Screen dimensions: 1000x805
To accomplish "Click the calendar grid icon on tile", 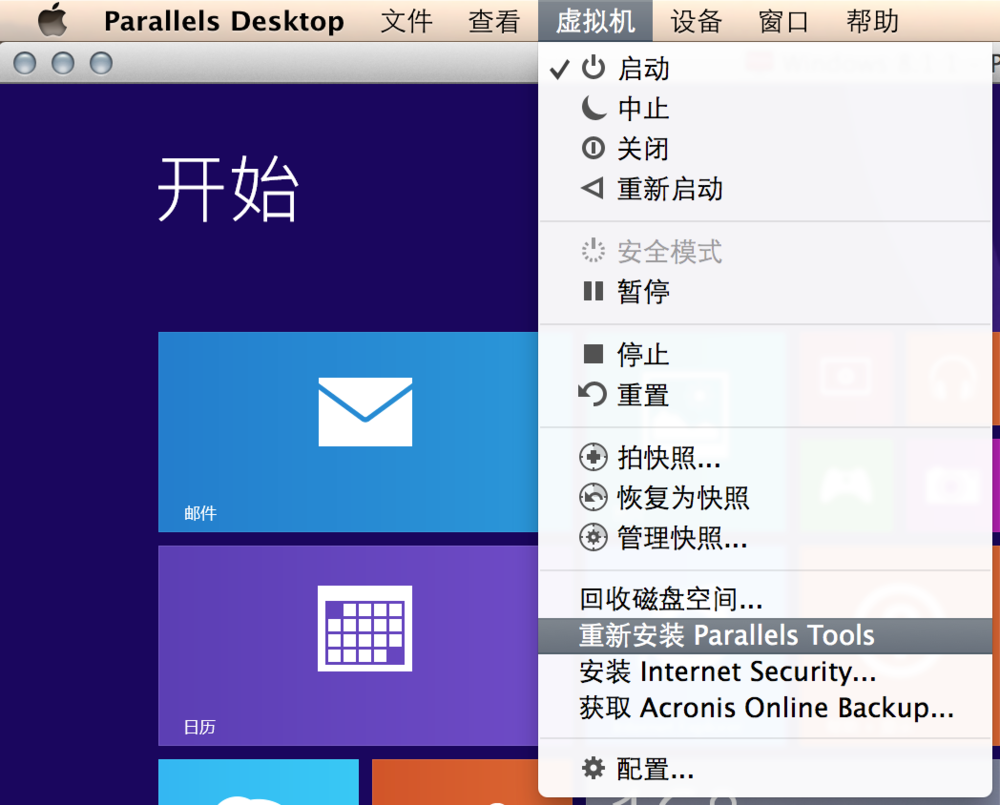I will point(365,628).
